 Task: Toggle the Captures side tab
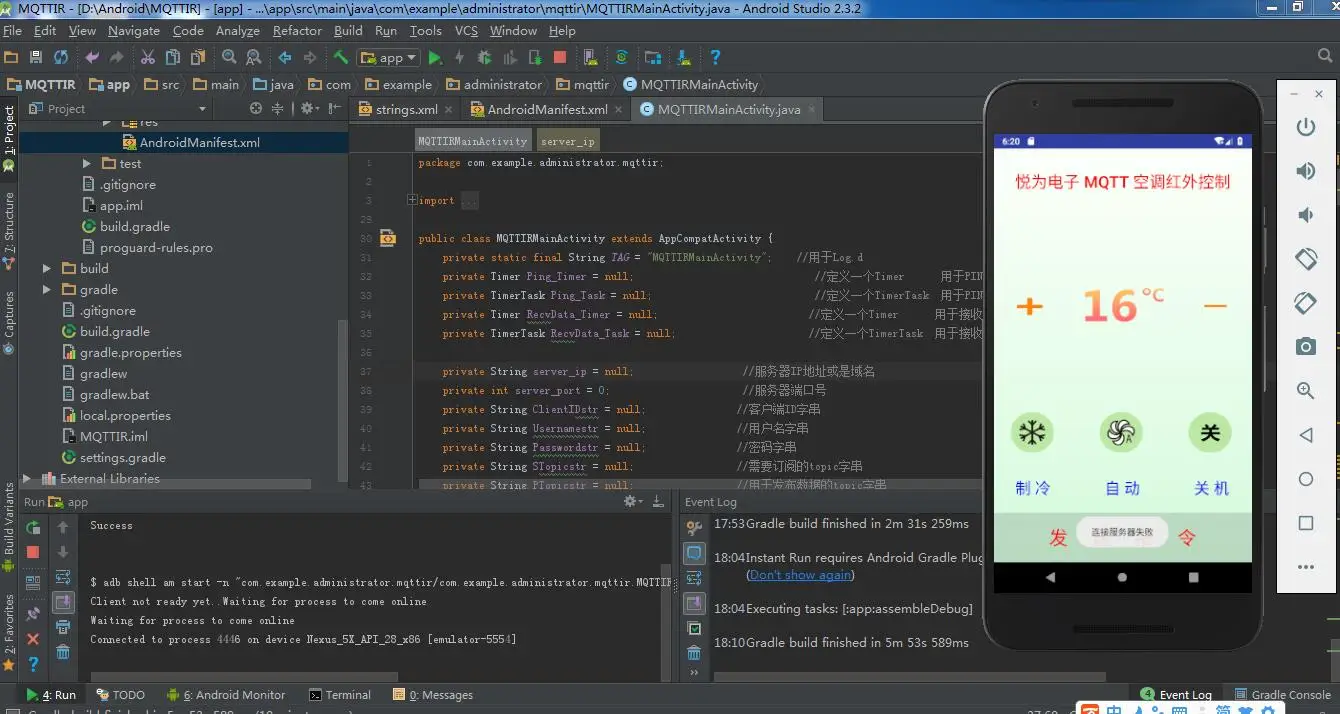click(x=9, y=323)
